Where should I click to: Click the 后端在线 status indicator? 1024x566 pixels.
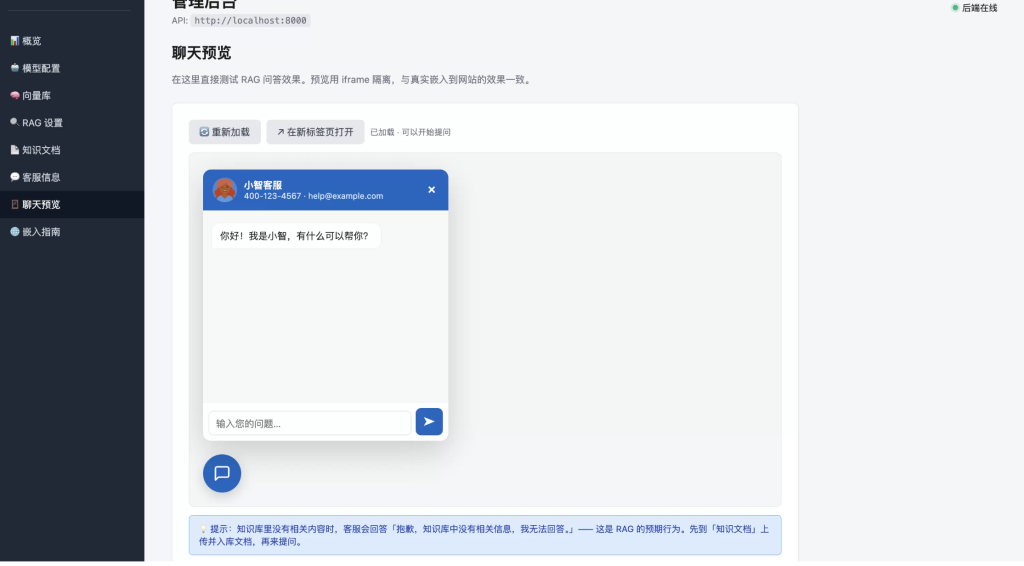click(974, 8)
